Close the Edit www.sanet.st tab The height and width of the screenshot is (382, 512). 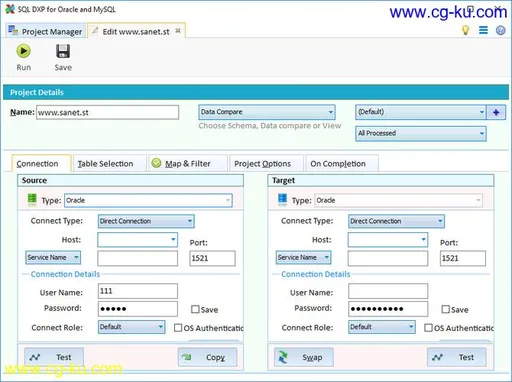pos(178,31)
